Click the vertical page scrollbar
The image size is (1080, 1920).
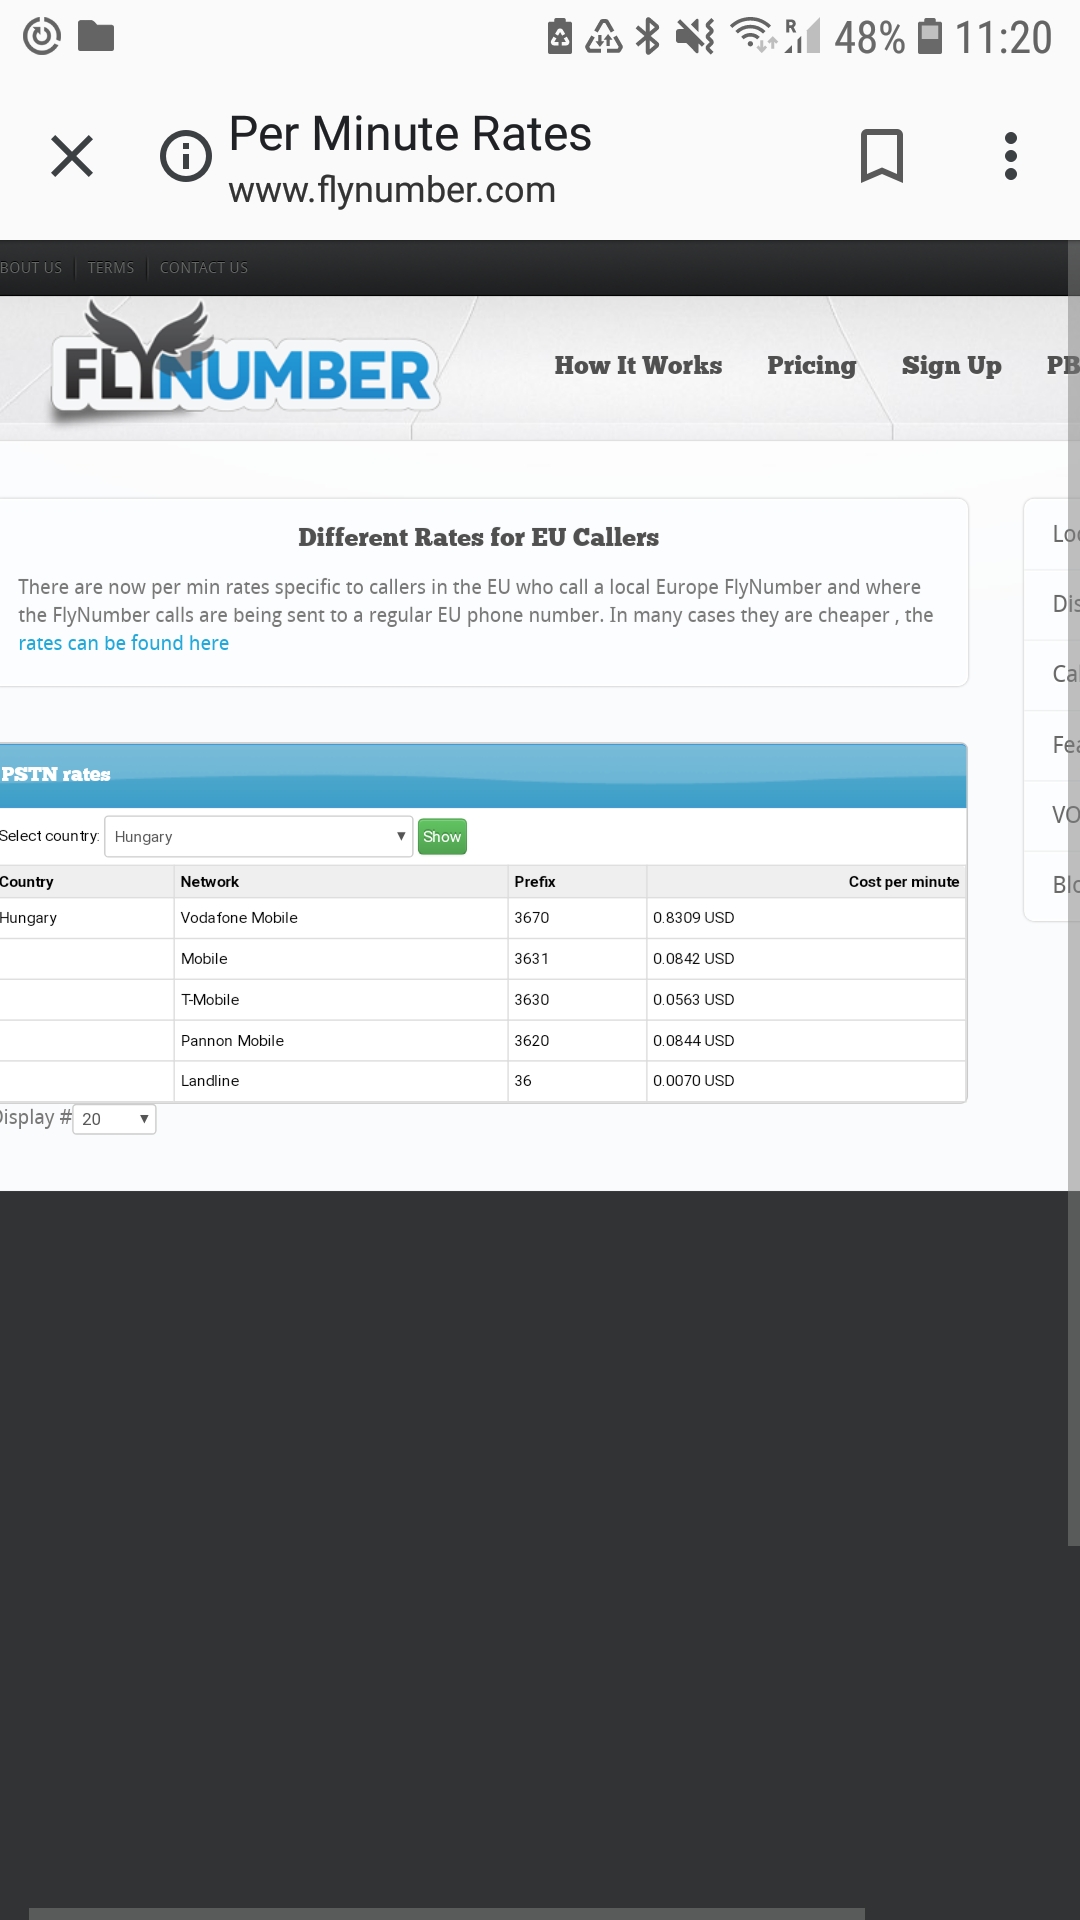pyautogui.click(x=1073, y=900)
